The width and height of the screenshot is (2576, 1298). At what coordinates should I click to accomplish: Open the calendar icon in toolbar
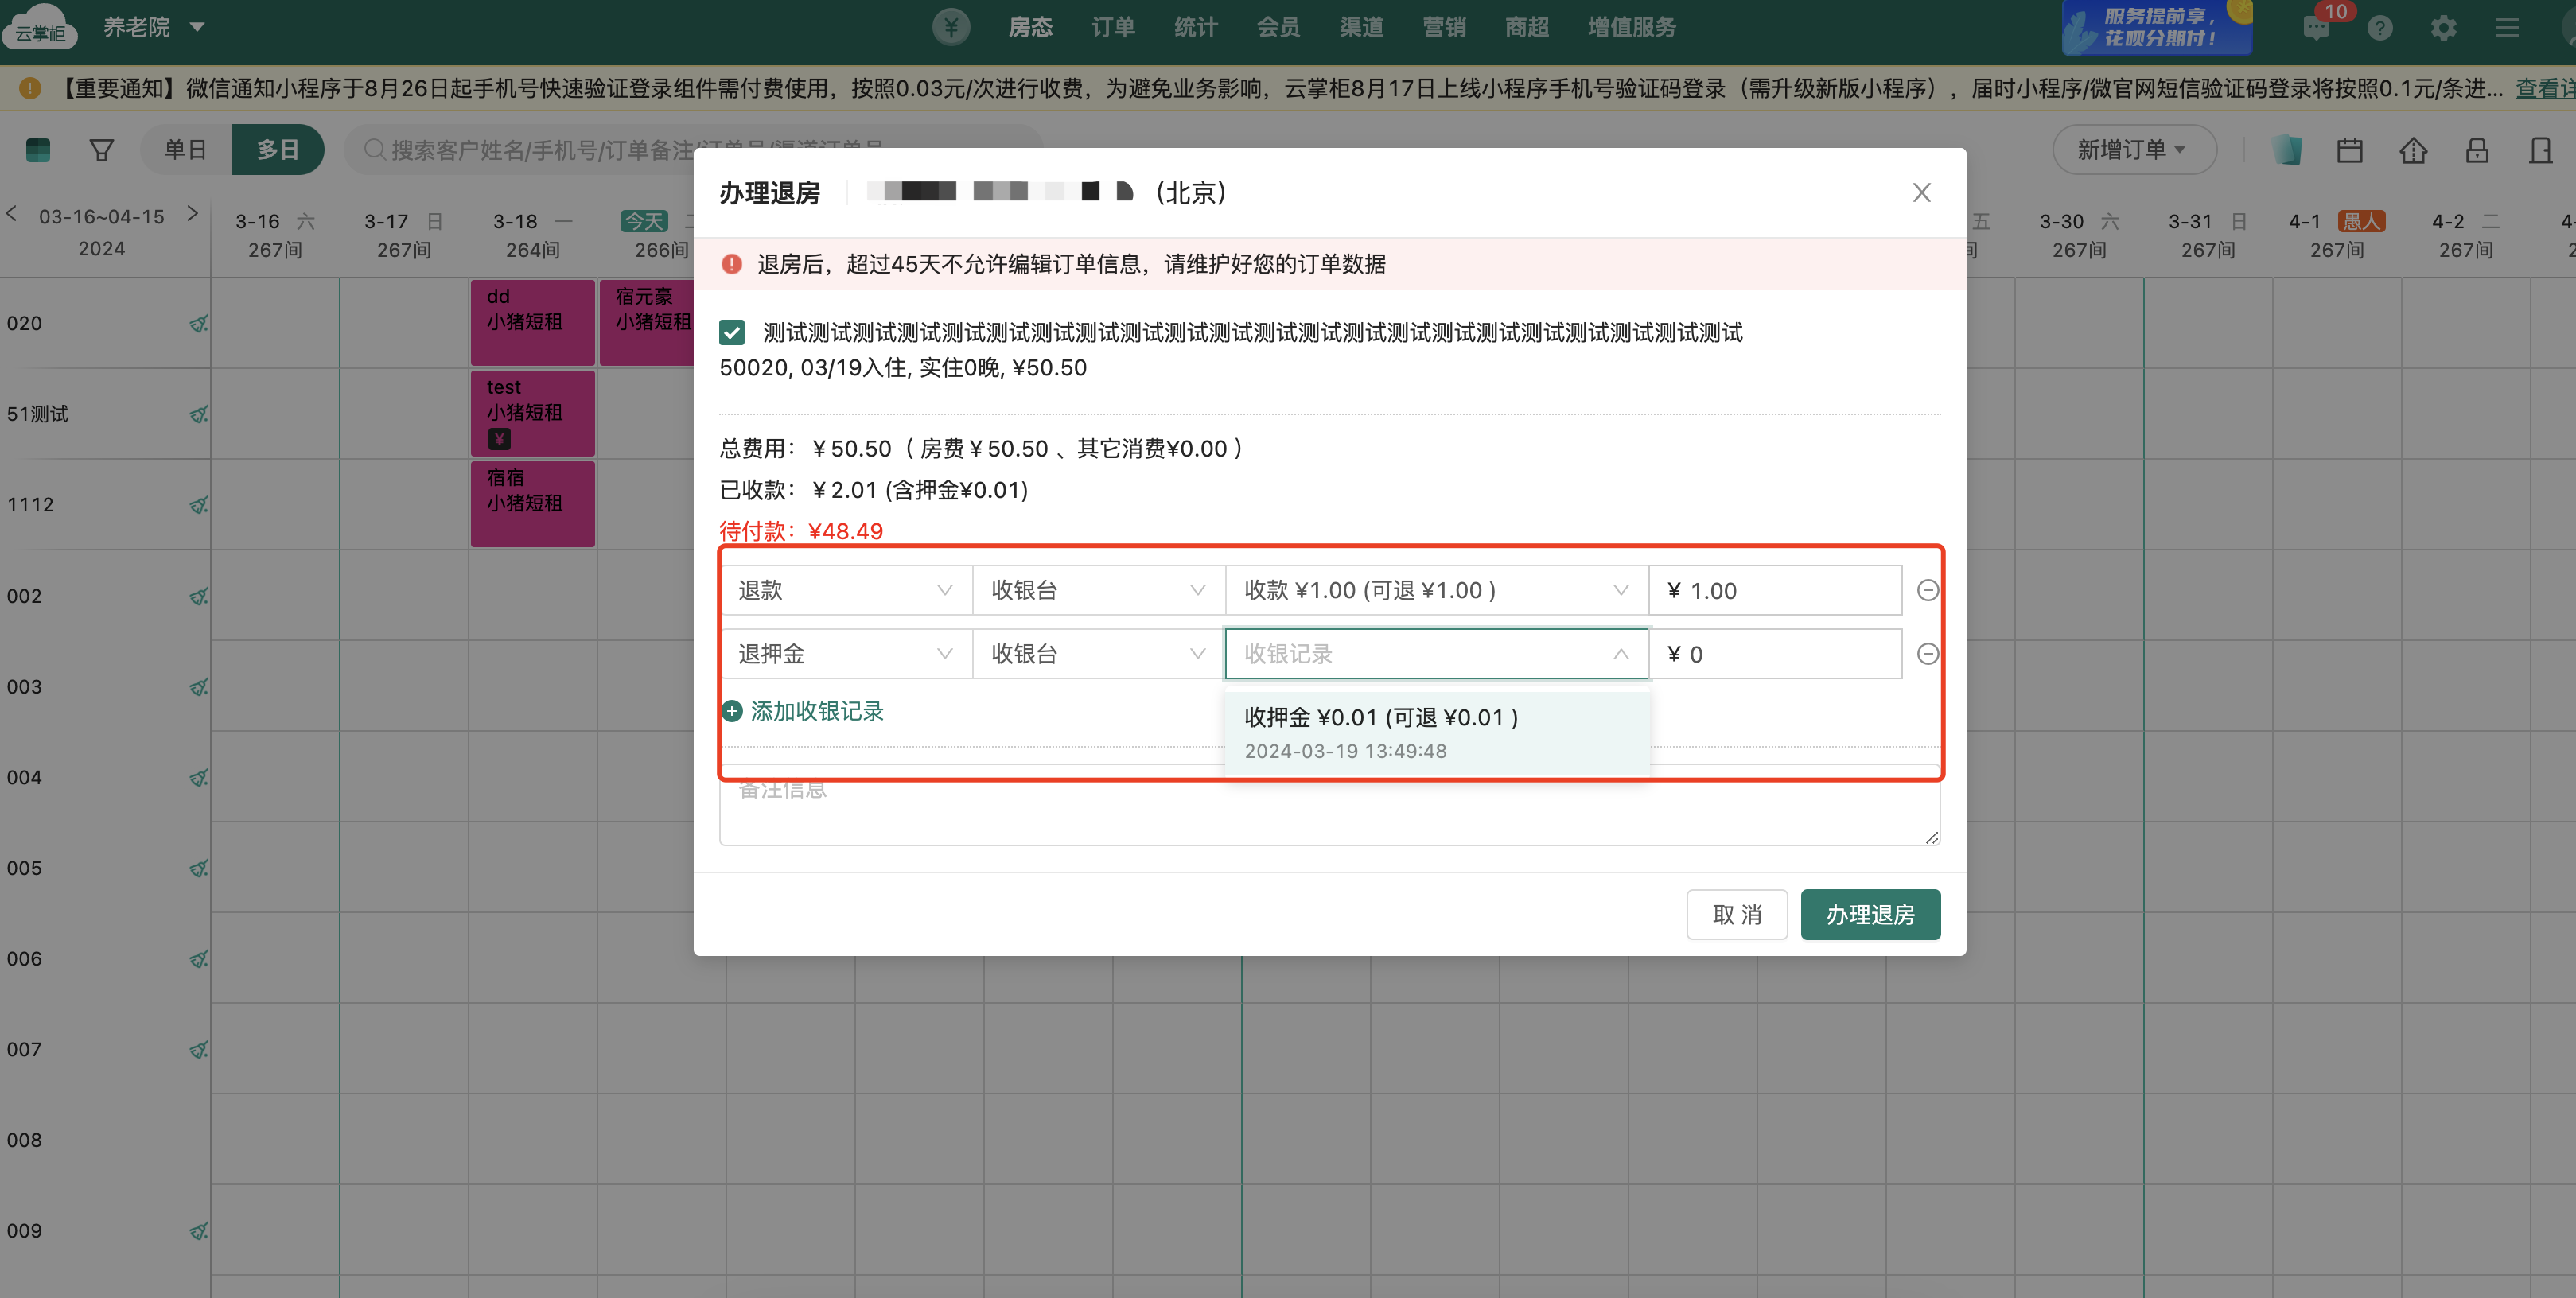(x=2350, y=150)
